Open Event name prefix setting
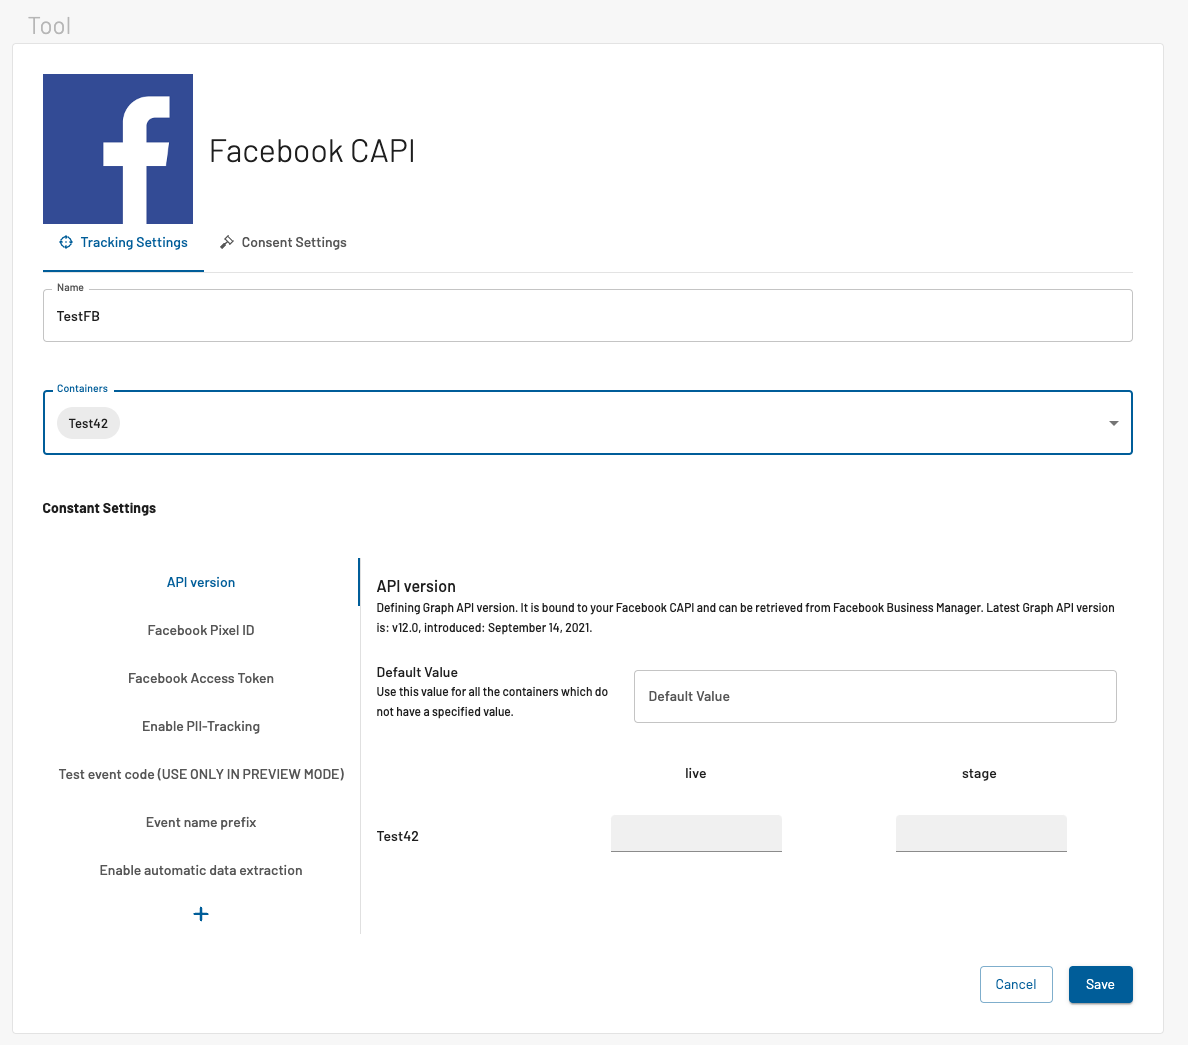Viewport: 1188px width, 1045px height. 201,822
